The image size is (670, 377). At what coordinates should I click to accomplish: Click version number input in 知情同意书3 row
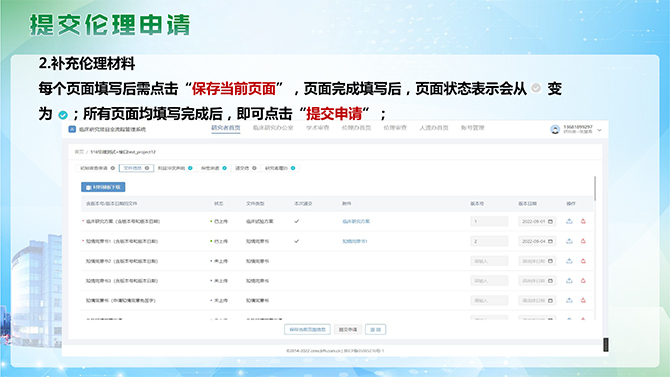pyautogui.click(x=489, y=281)
